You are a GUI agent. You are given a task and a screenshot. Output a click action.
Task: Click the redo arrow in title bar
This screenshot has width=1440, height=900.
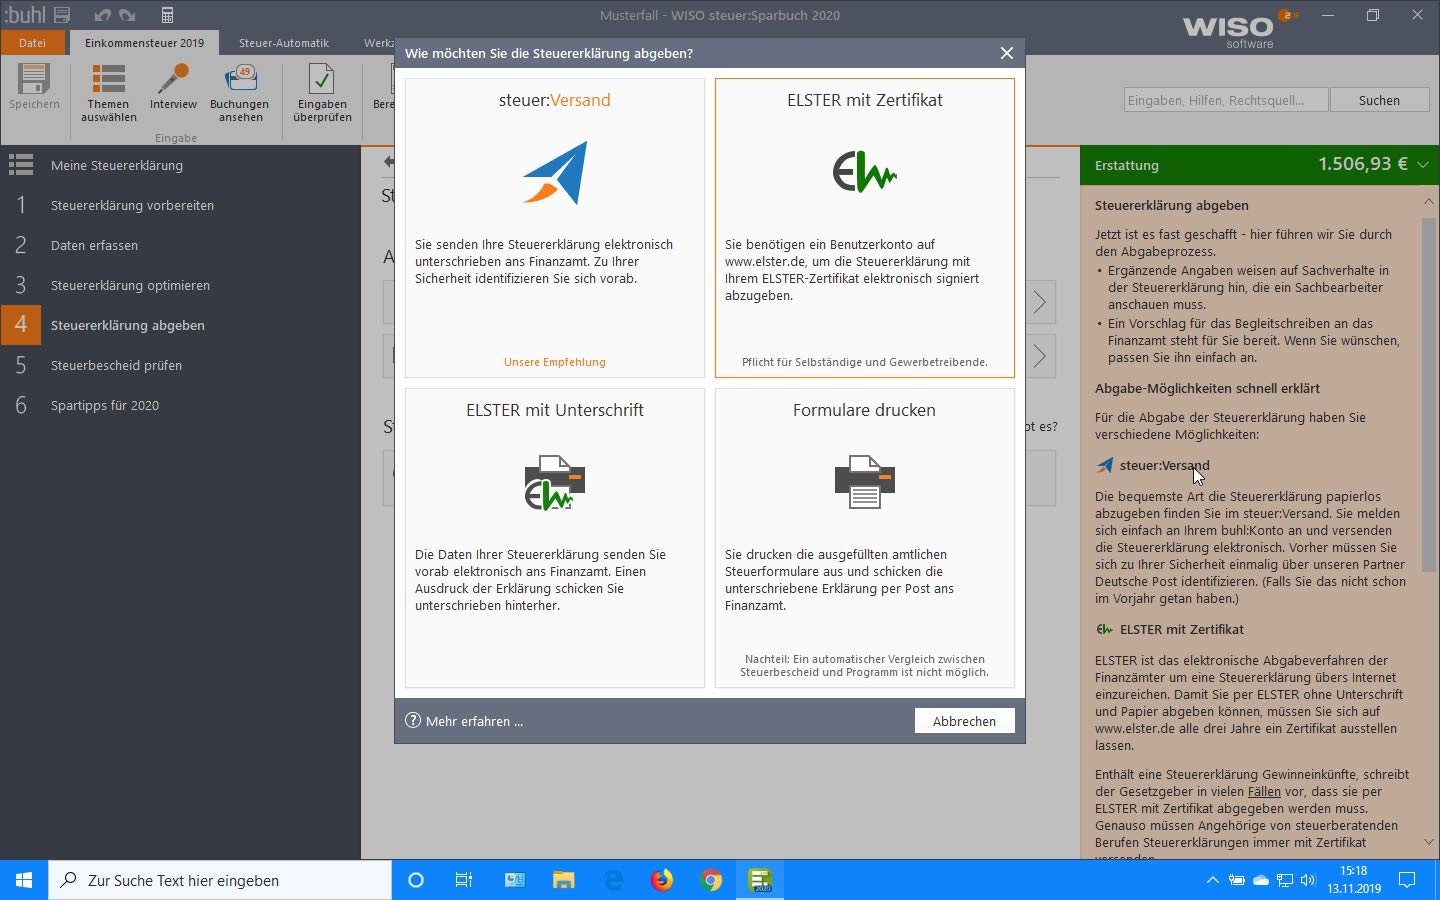pyautogui.click(x=127, y=15)
